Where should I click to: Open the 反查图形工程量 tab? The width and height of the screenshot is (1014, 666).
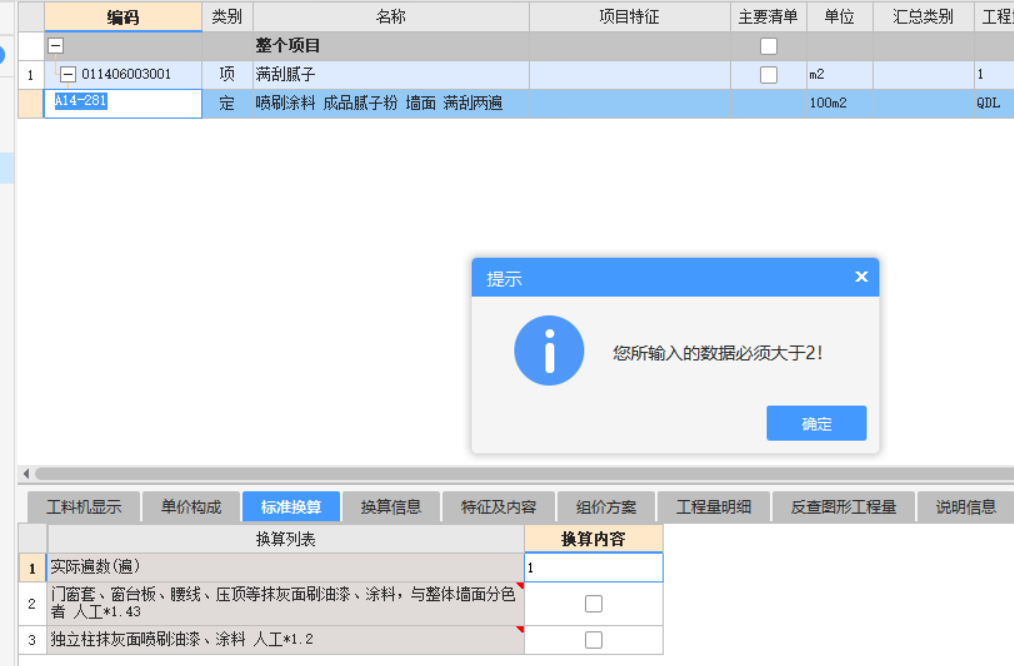[x=843, y=507]
